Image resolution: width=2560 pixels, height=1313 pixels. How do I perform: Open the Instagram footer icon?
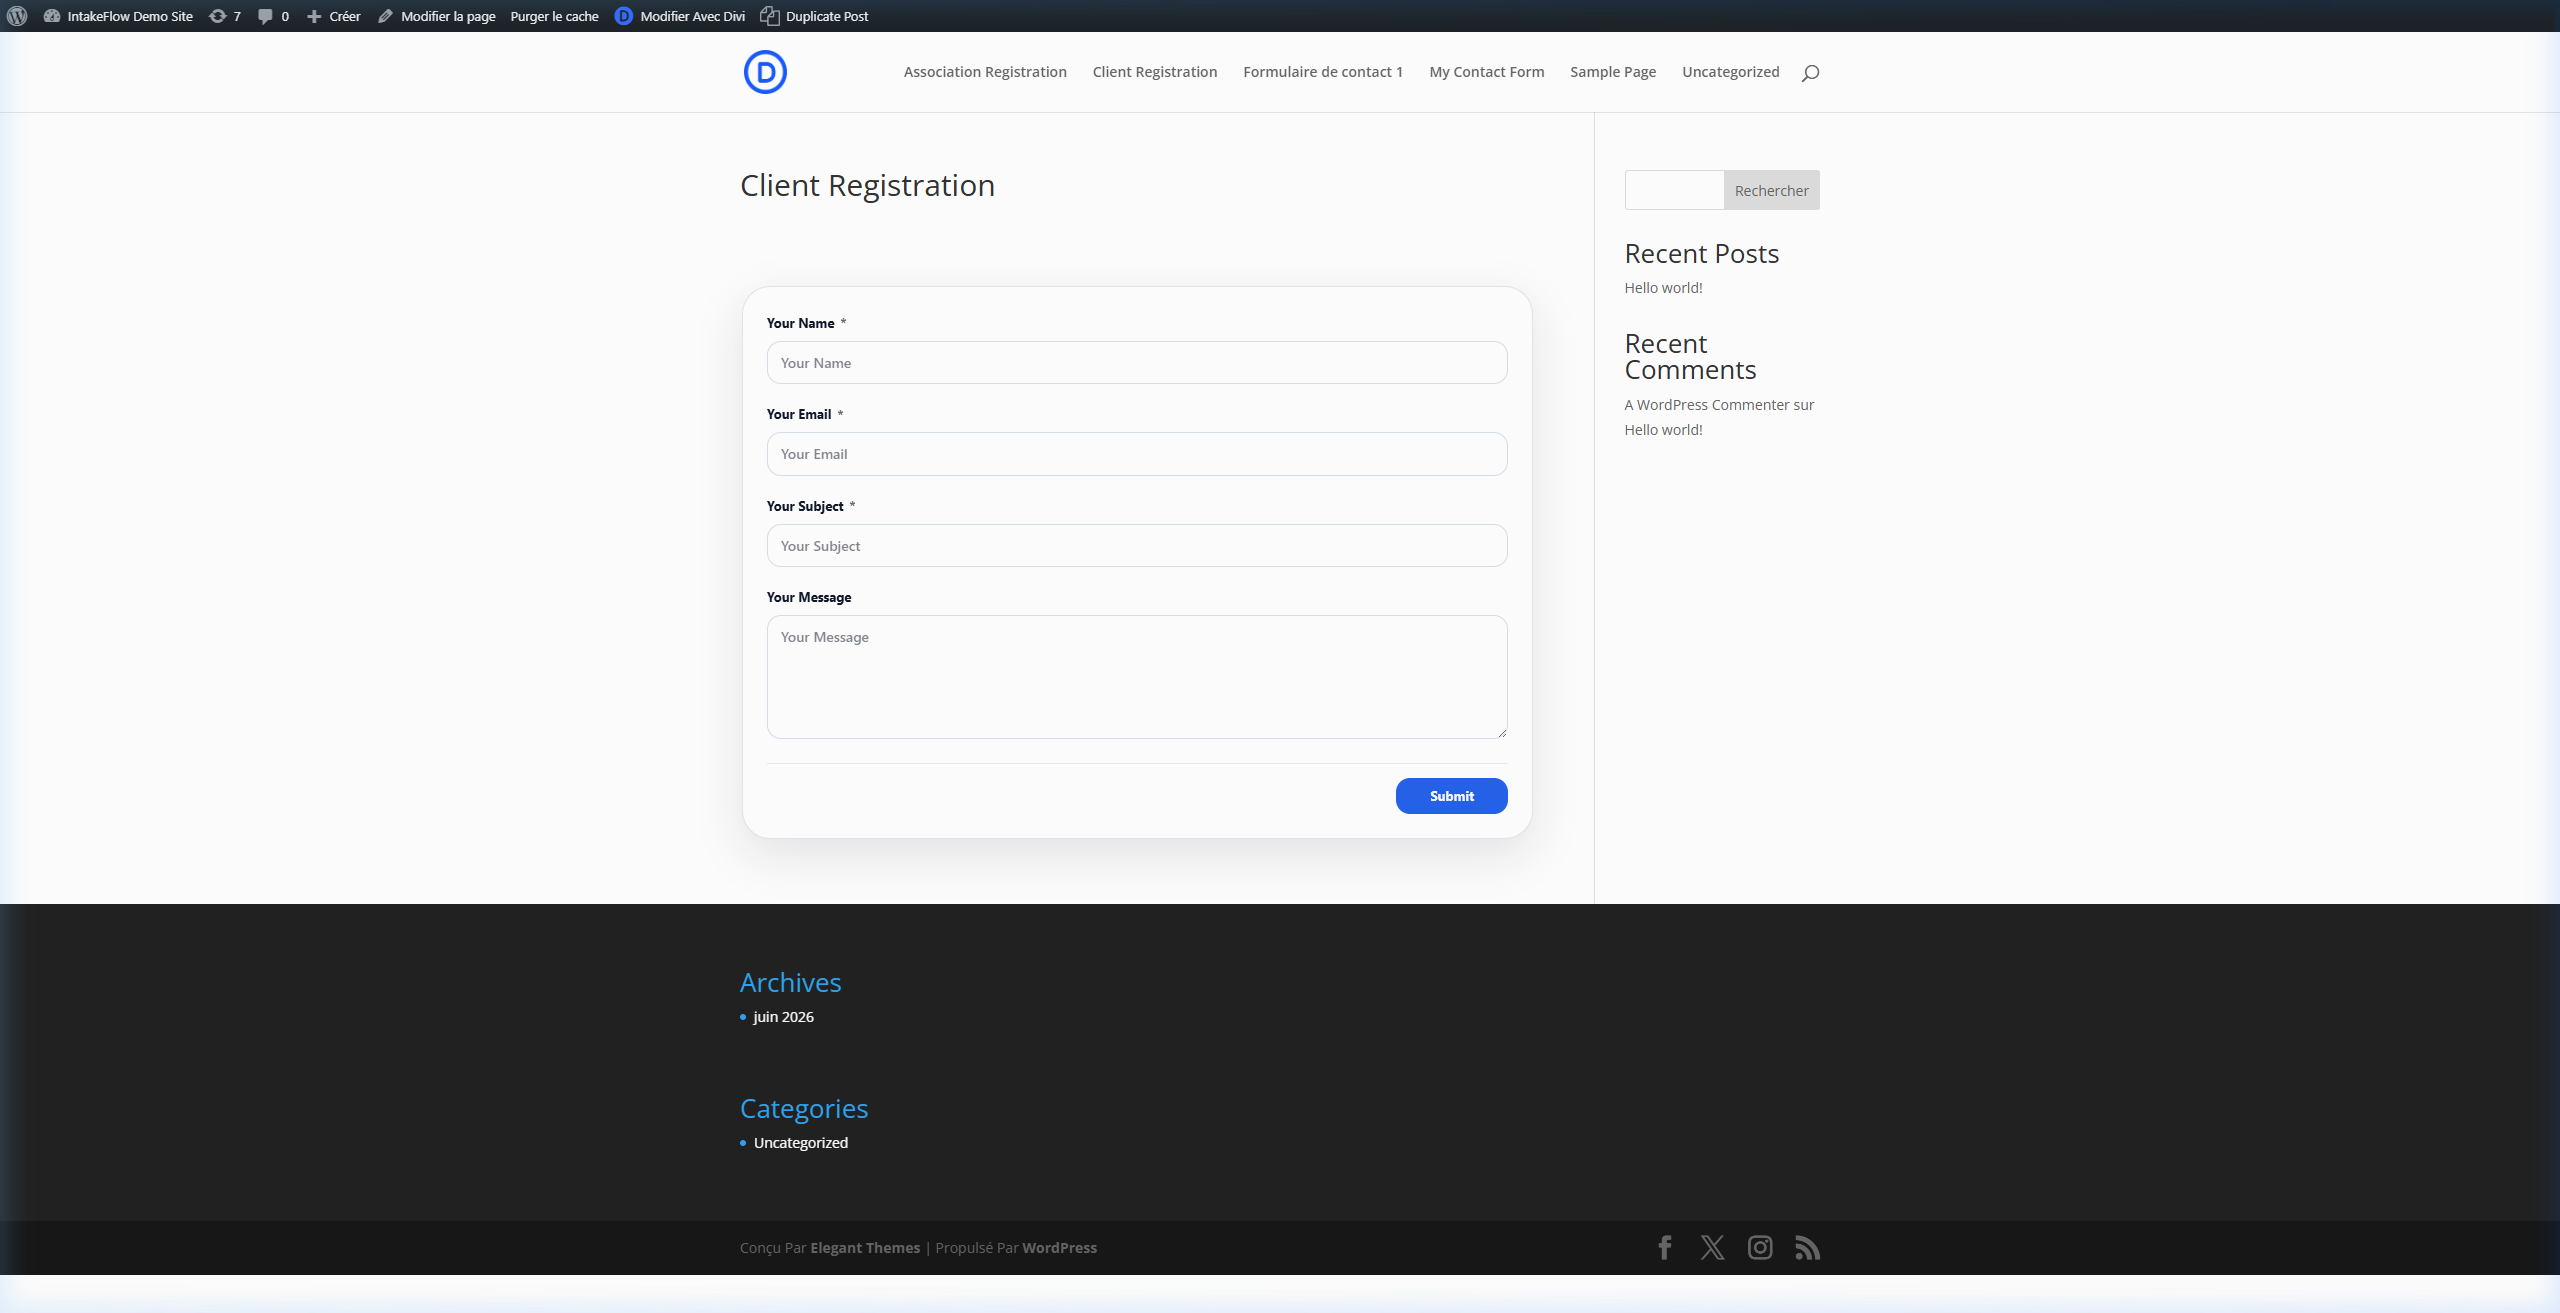(x=1760, y=1248)
